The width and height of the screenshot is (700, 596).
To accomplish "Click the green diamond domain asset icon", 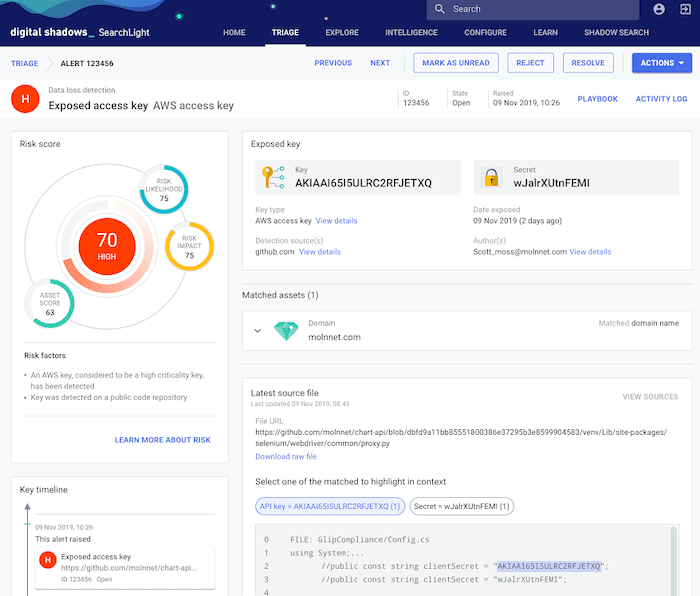I will pos(286,331).
